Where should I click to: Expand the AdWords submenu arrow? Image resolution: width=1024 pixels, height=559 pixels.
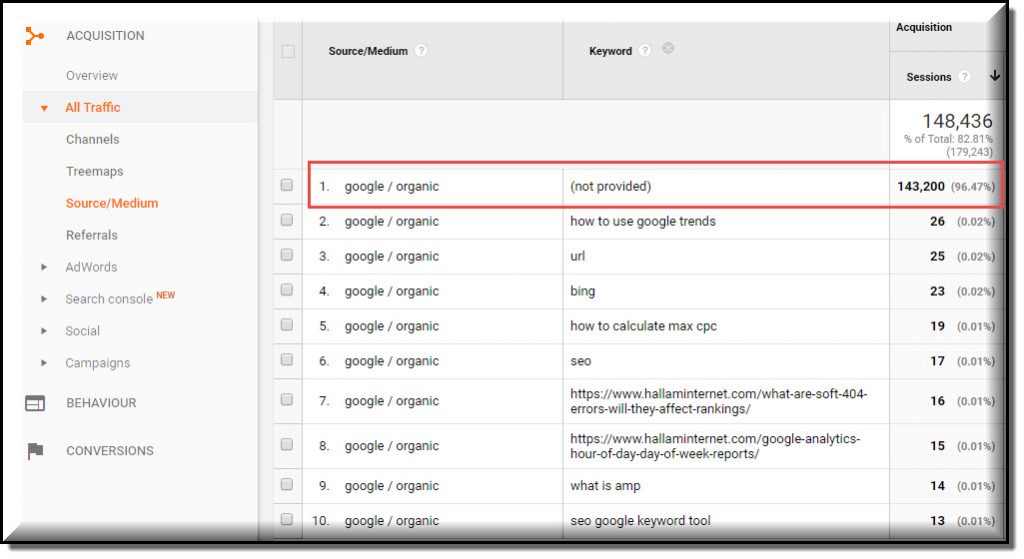pos(44,267)
